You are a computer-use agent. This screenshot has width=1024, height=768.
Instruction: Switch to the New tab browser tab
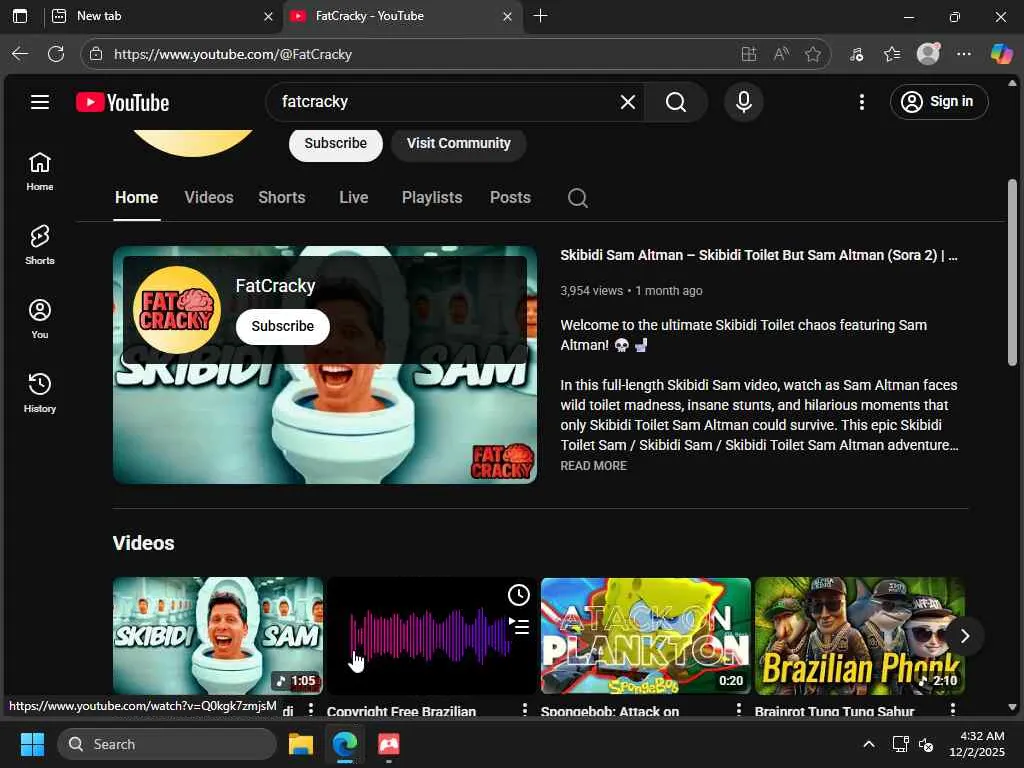tap(160, 16)
